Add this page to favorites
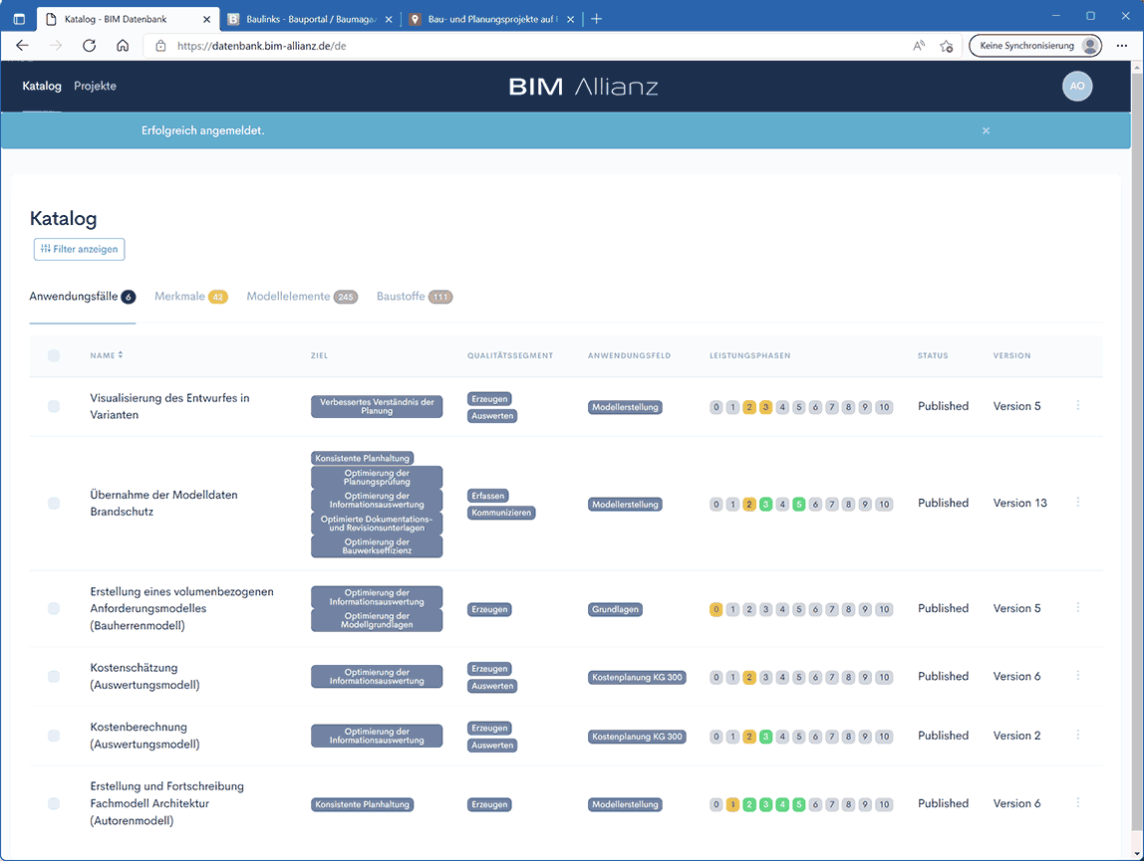Screen dimensions: 1144x861 pos(946,46)
